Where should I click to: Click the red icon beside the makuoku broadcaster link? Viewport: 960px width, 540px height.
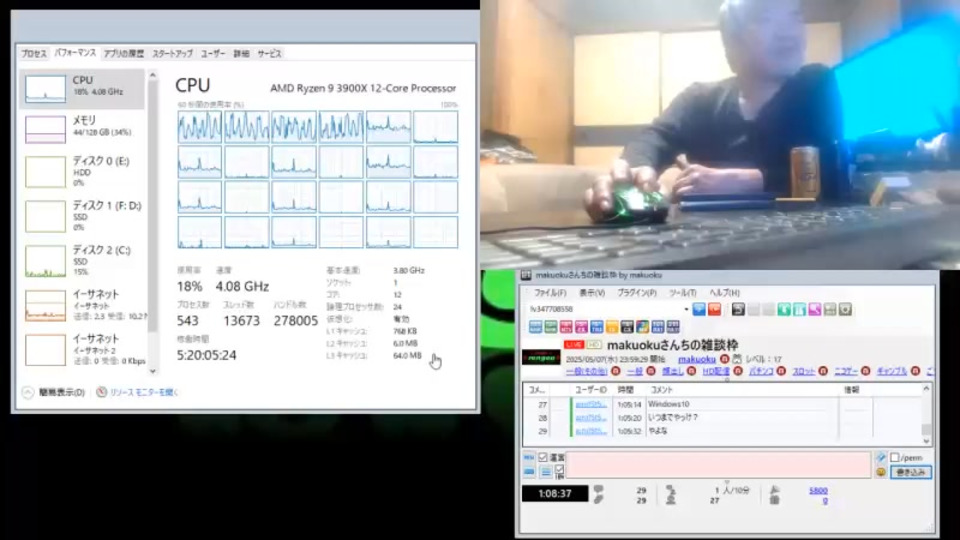724,359
